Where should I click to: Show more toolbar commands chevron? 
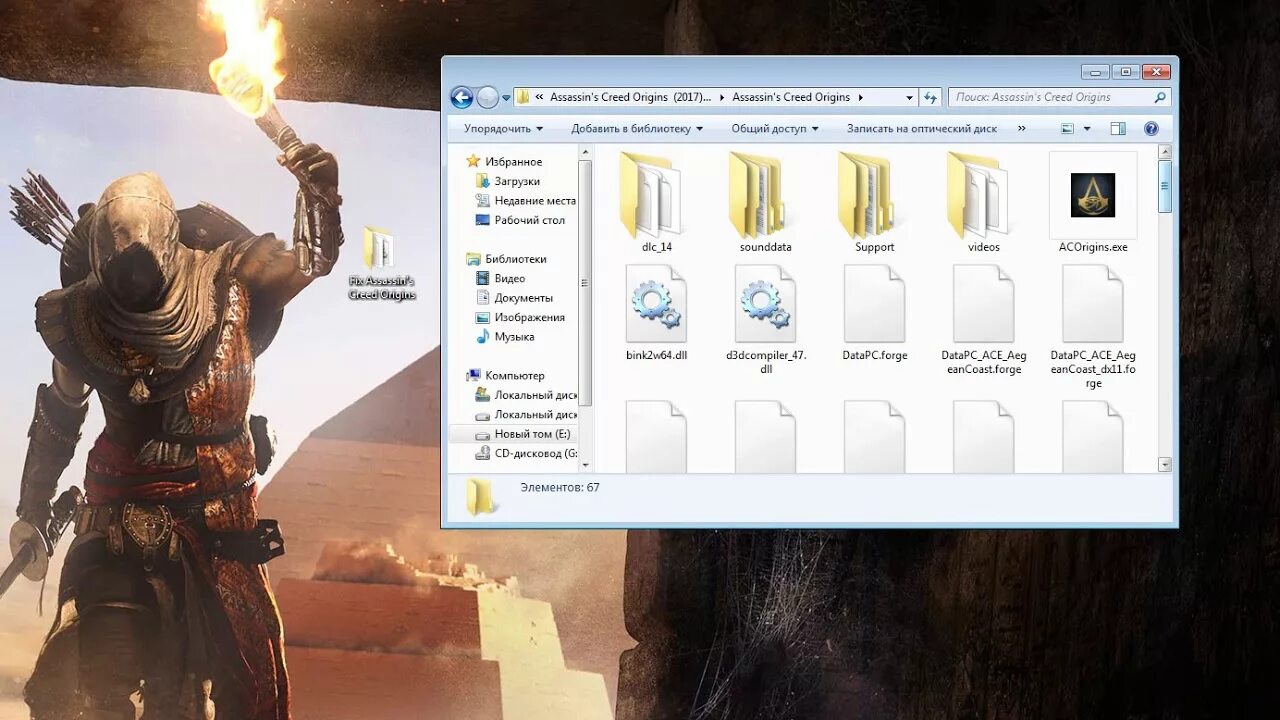[1021, 129]
